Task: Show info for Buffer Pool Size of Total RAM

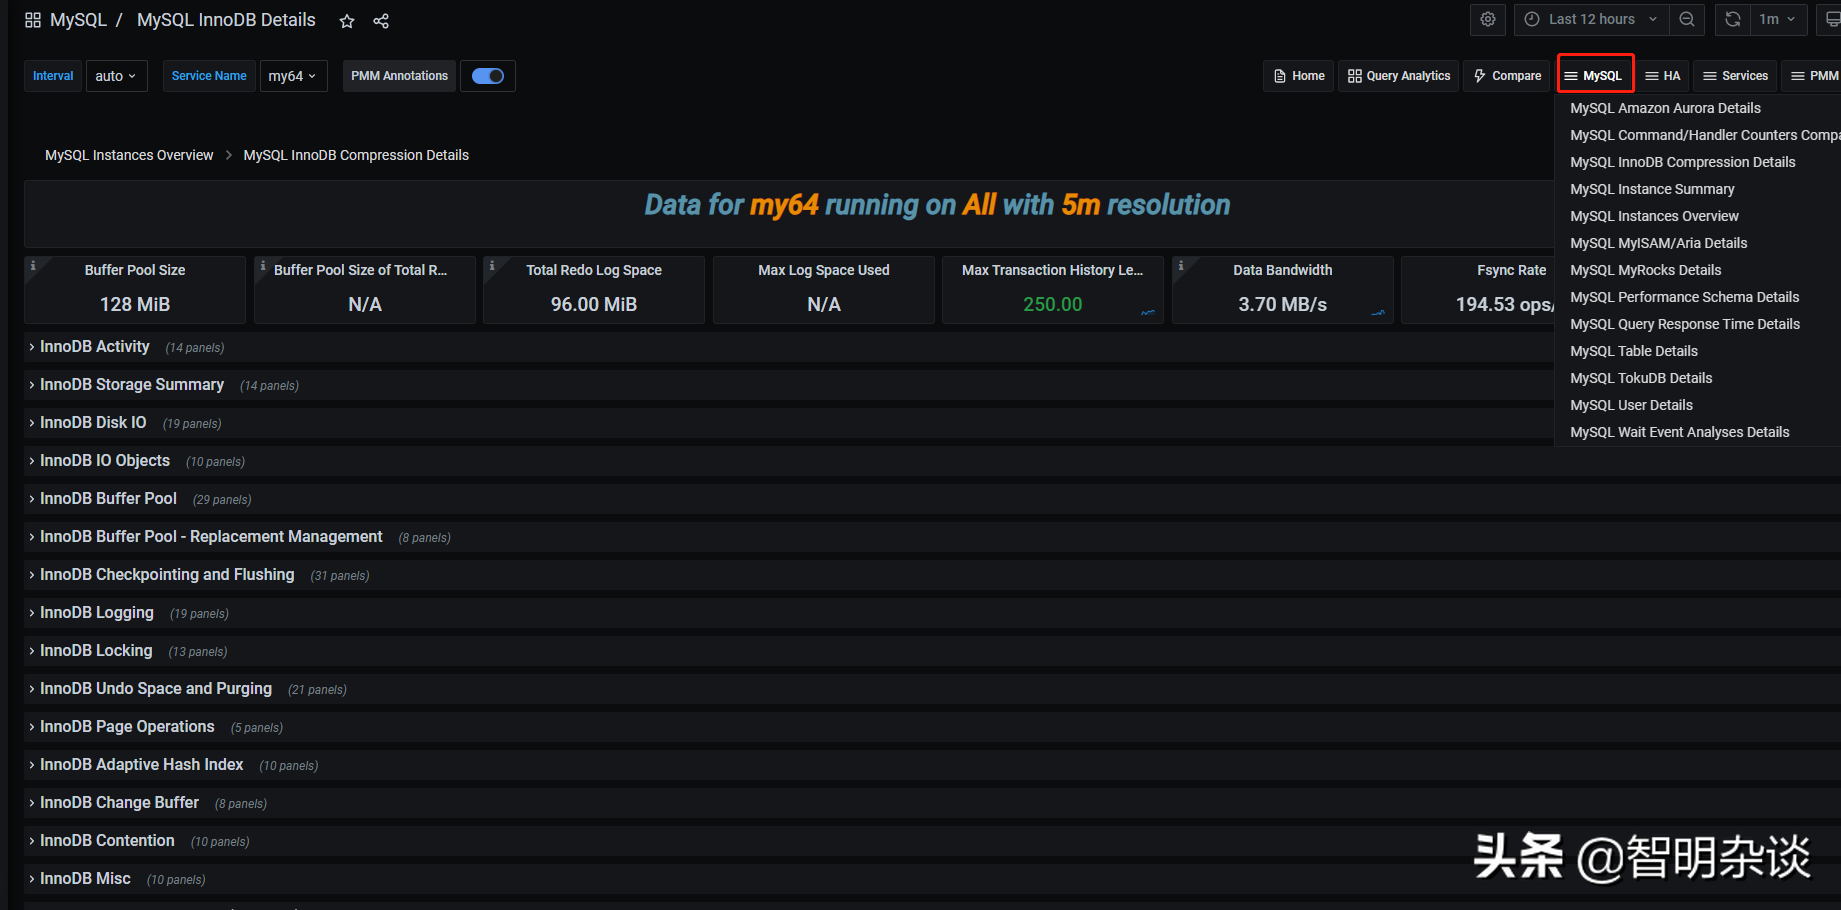Action: 263,266
